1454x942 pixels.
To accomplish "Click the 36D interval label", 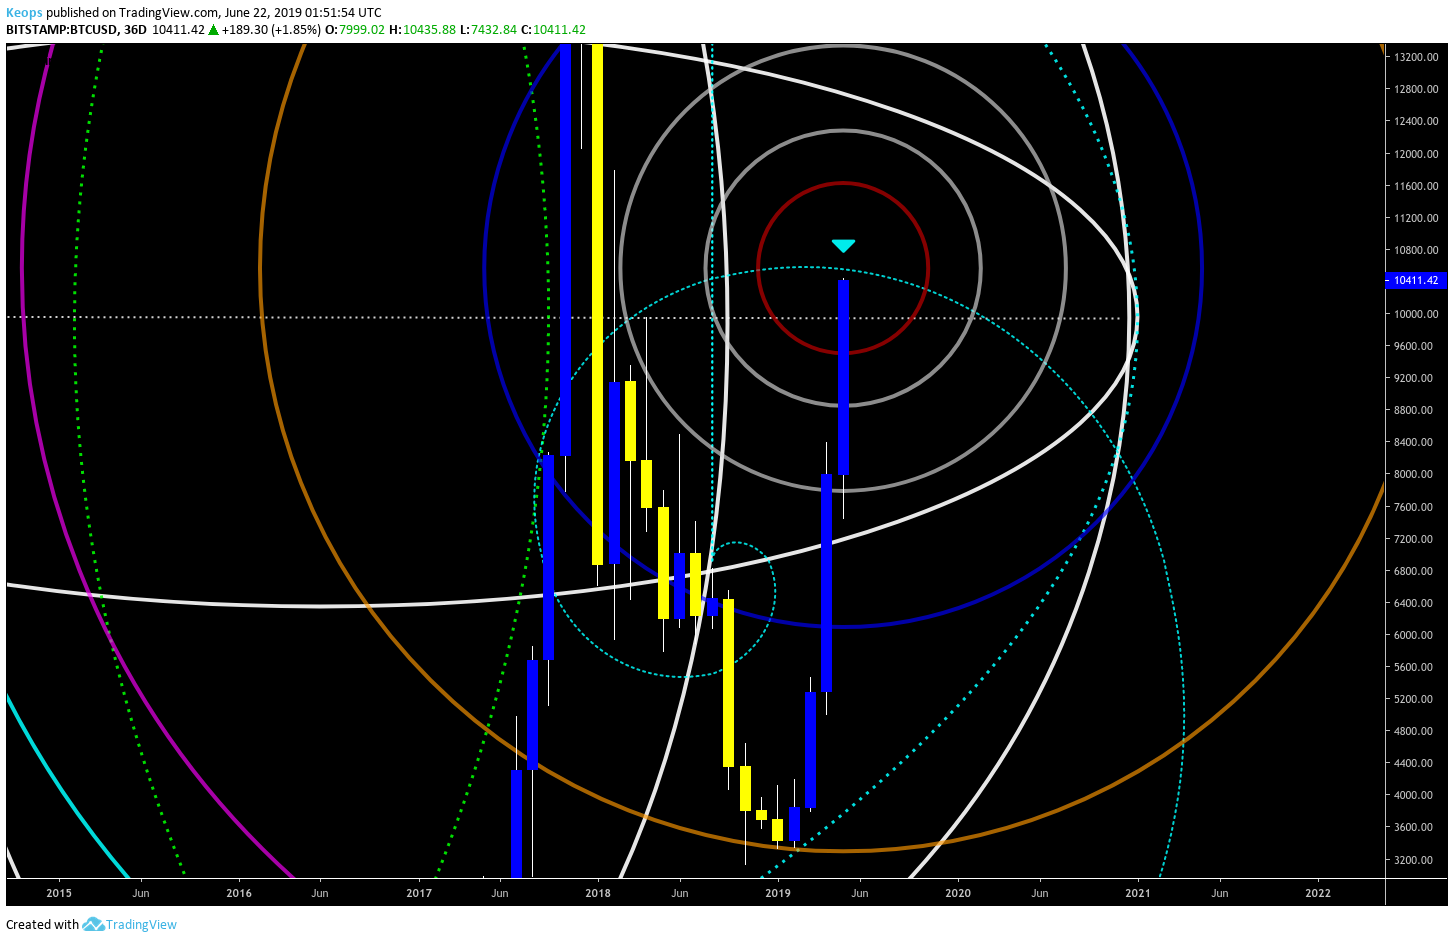I will [x=135, y=30].
